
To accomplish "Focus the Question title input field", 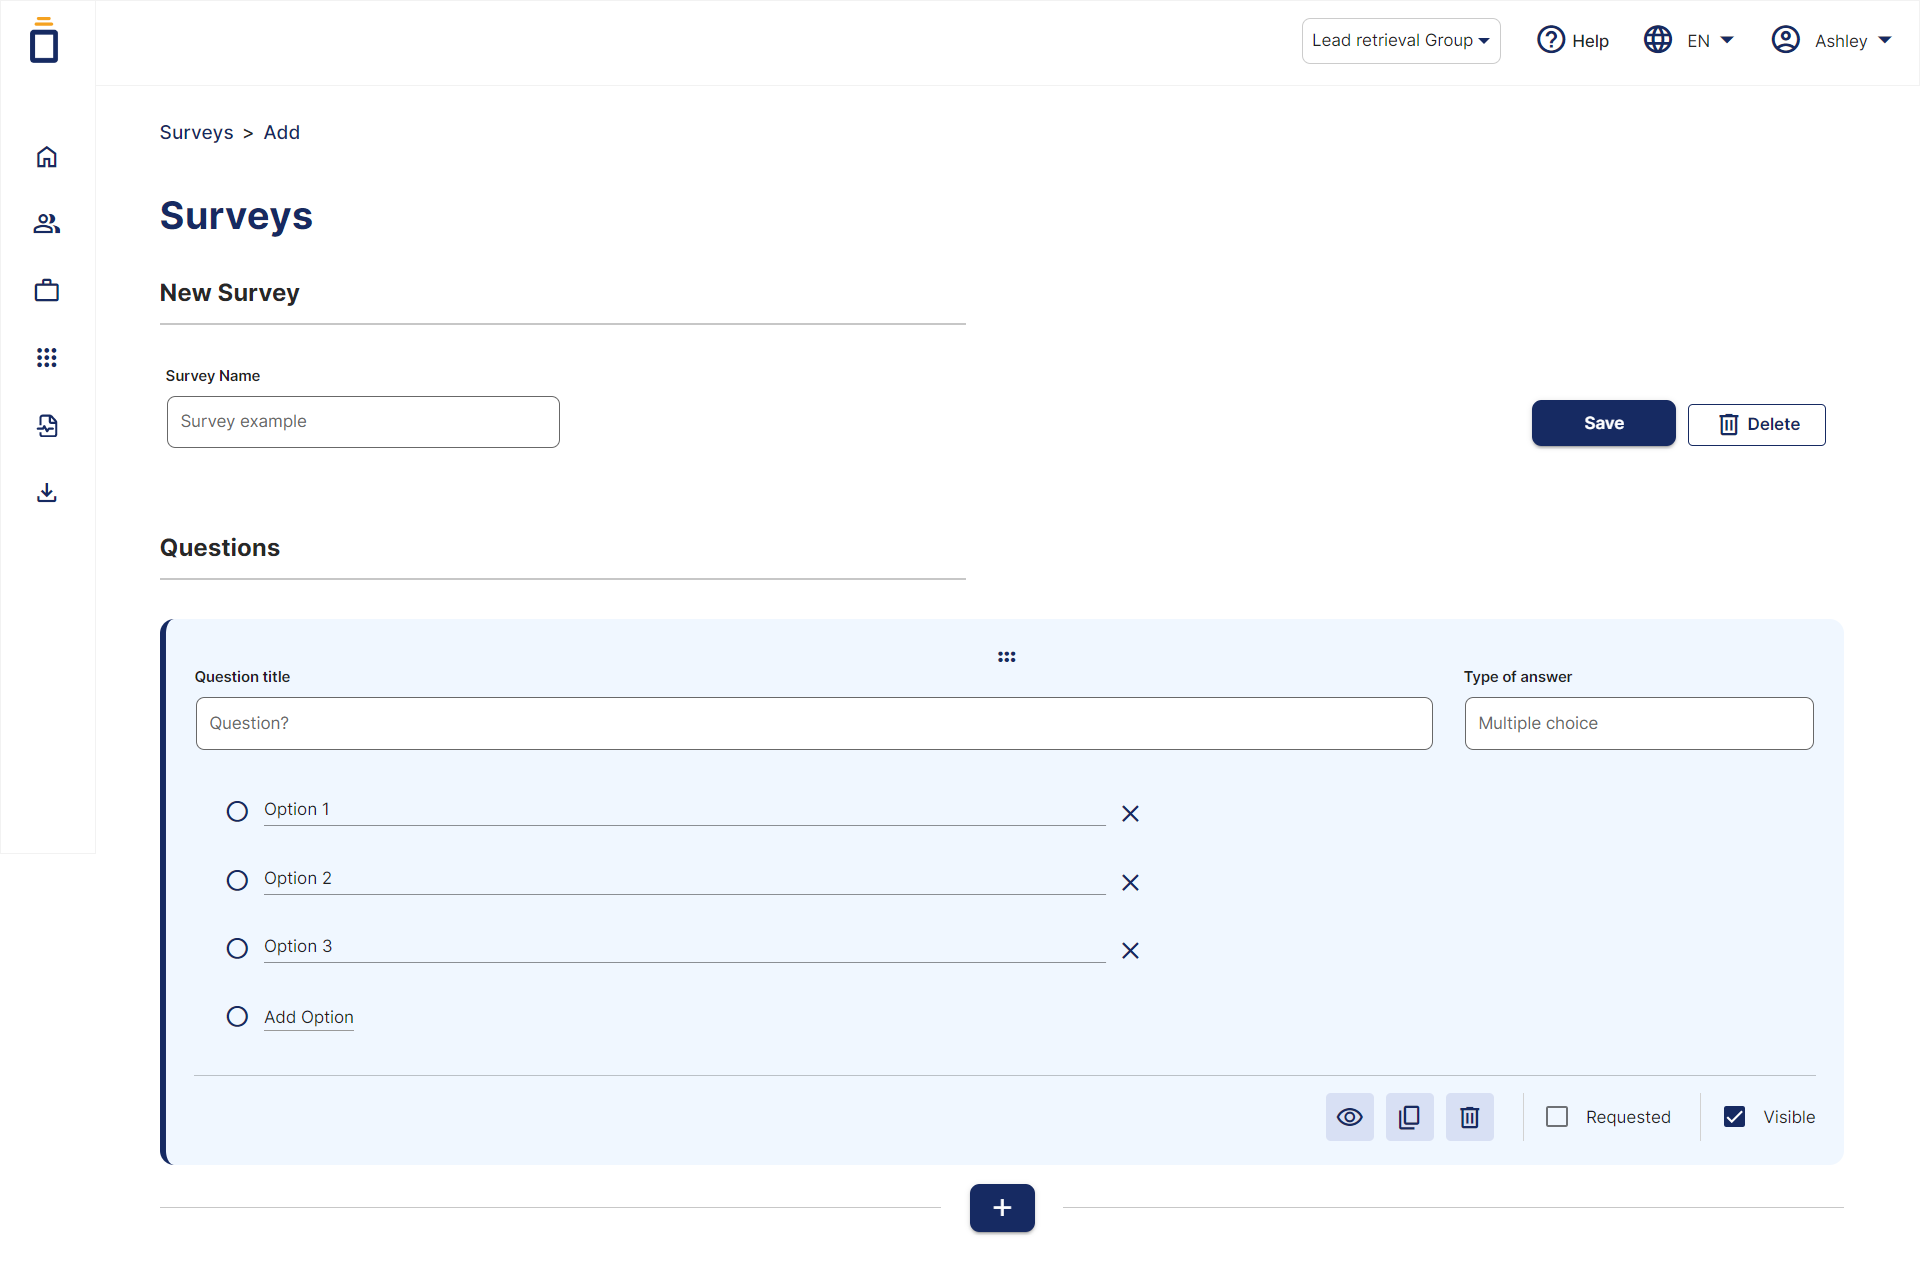I will 814,724.
